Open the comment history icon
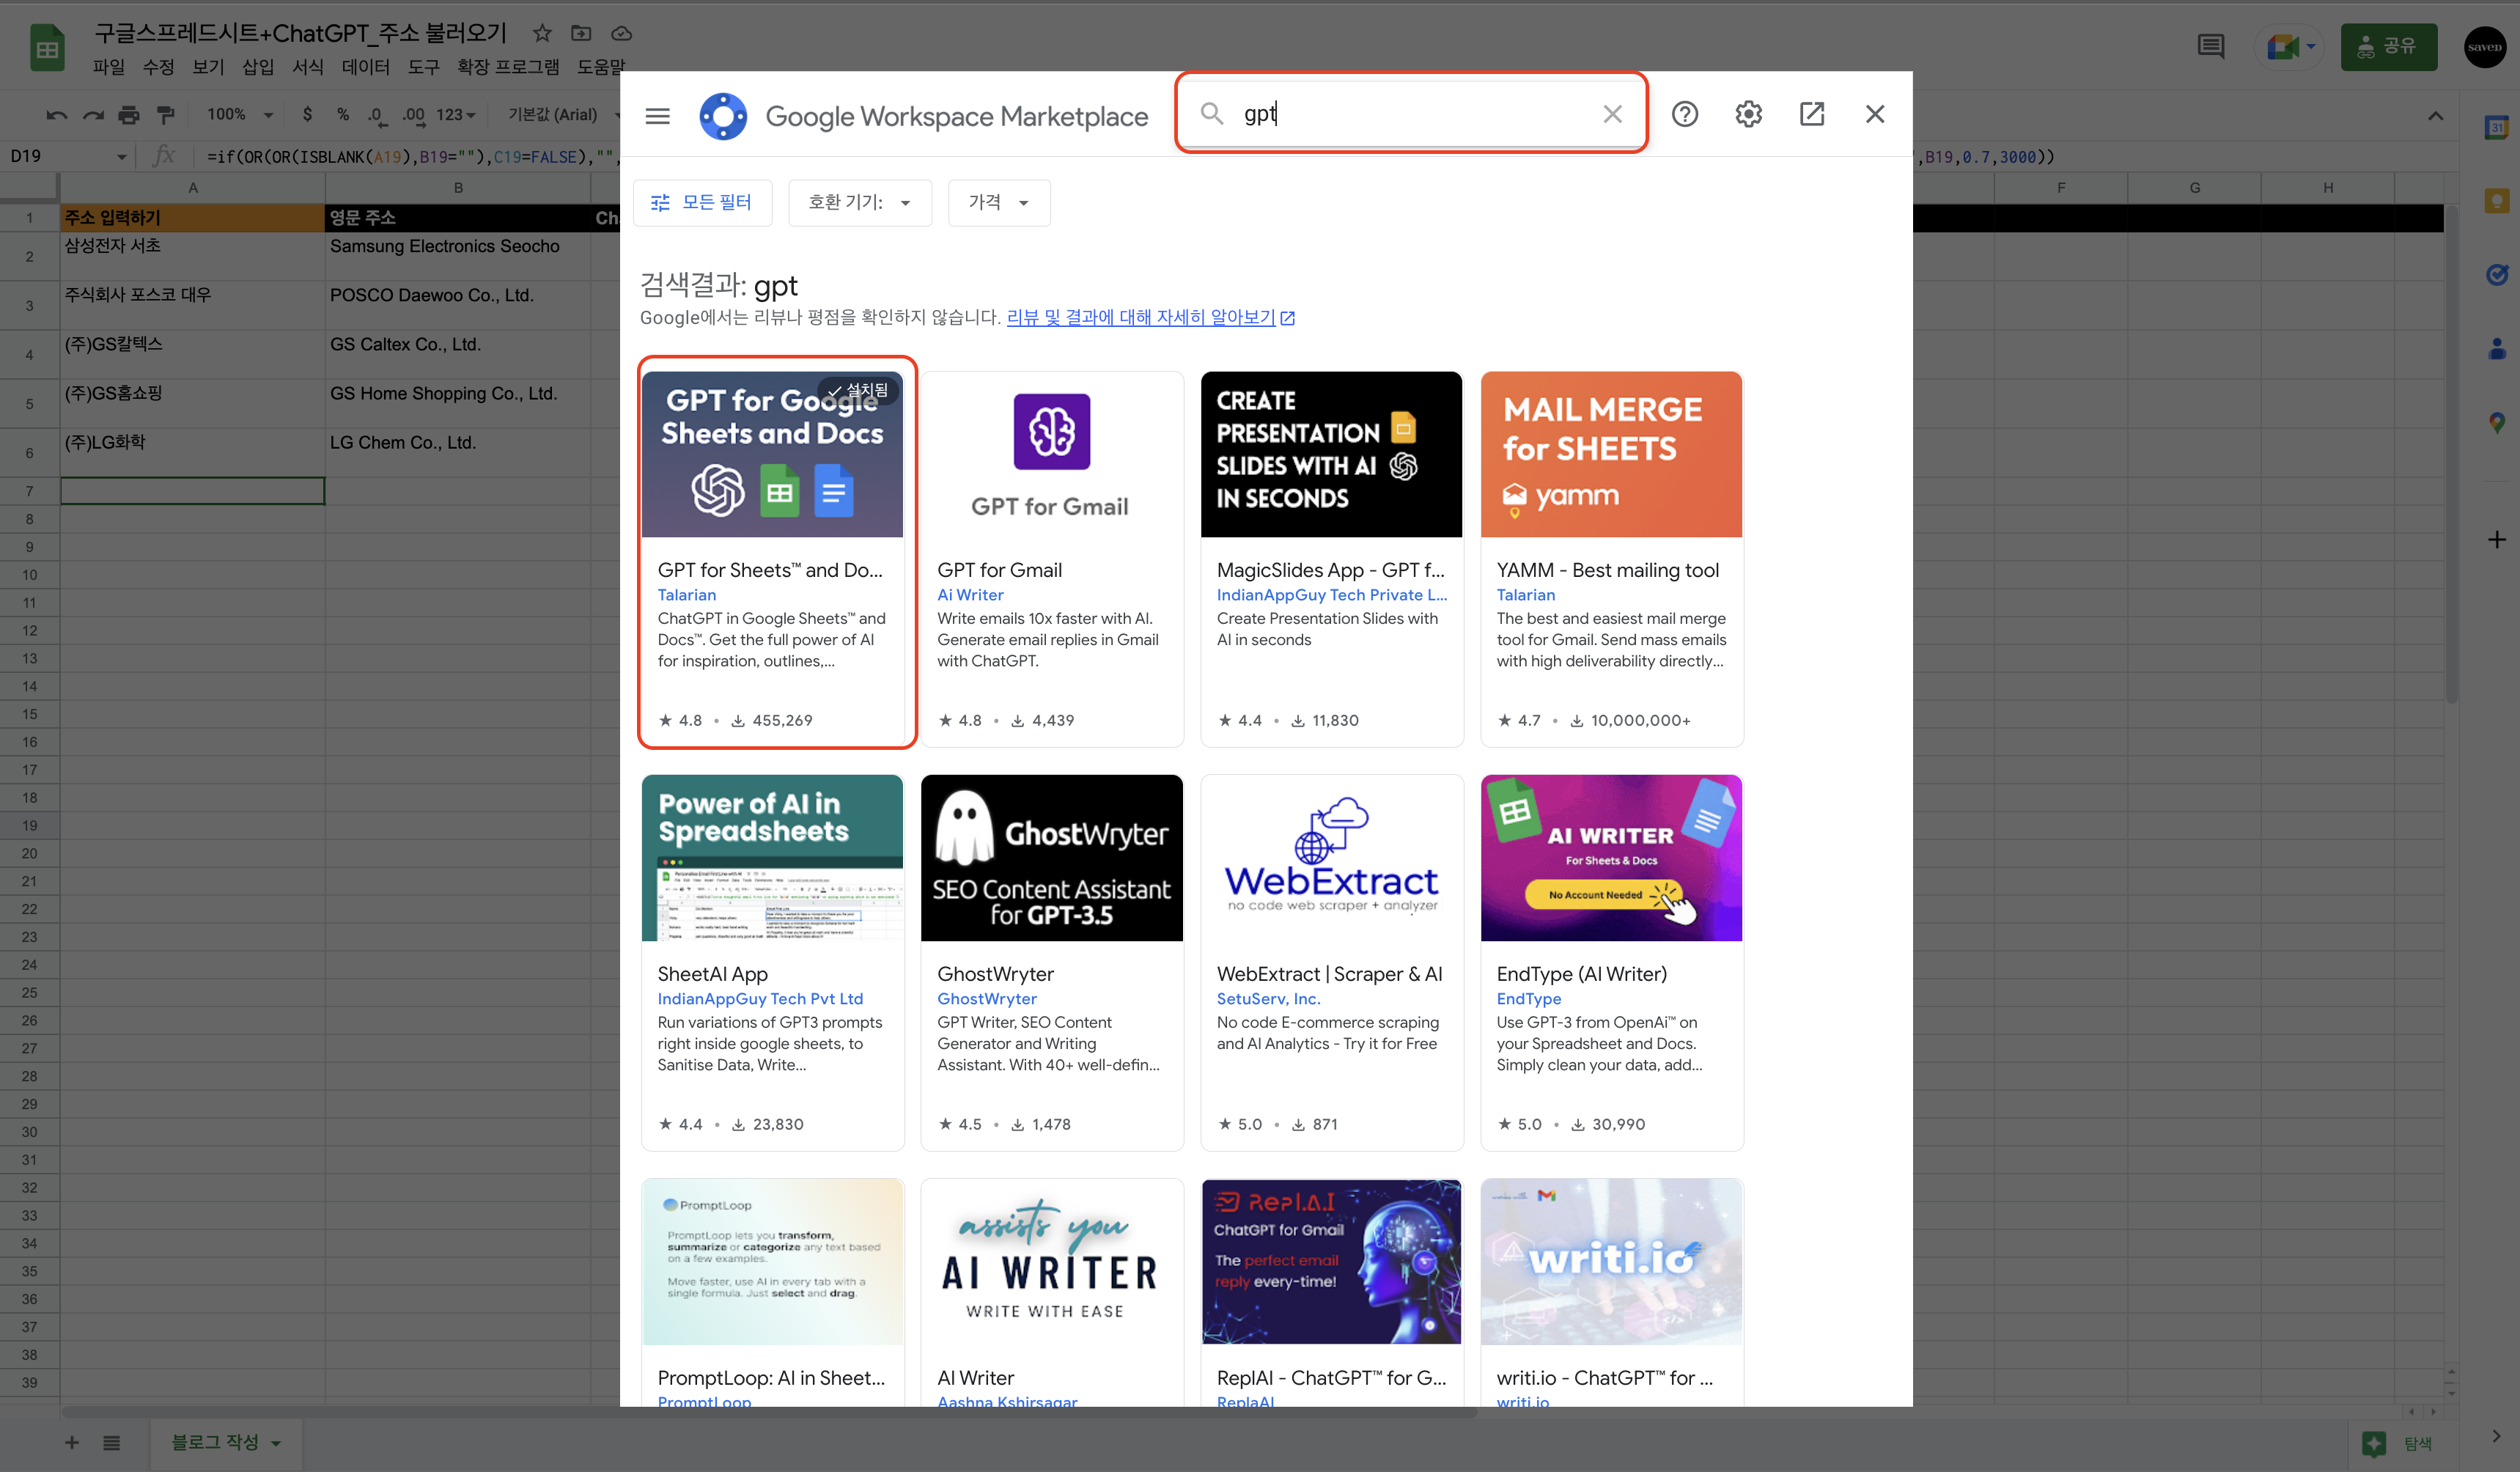This screenshot has height=1472, width=2520. [2210, 46]
